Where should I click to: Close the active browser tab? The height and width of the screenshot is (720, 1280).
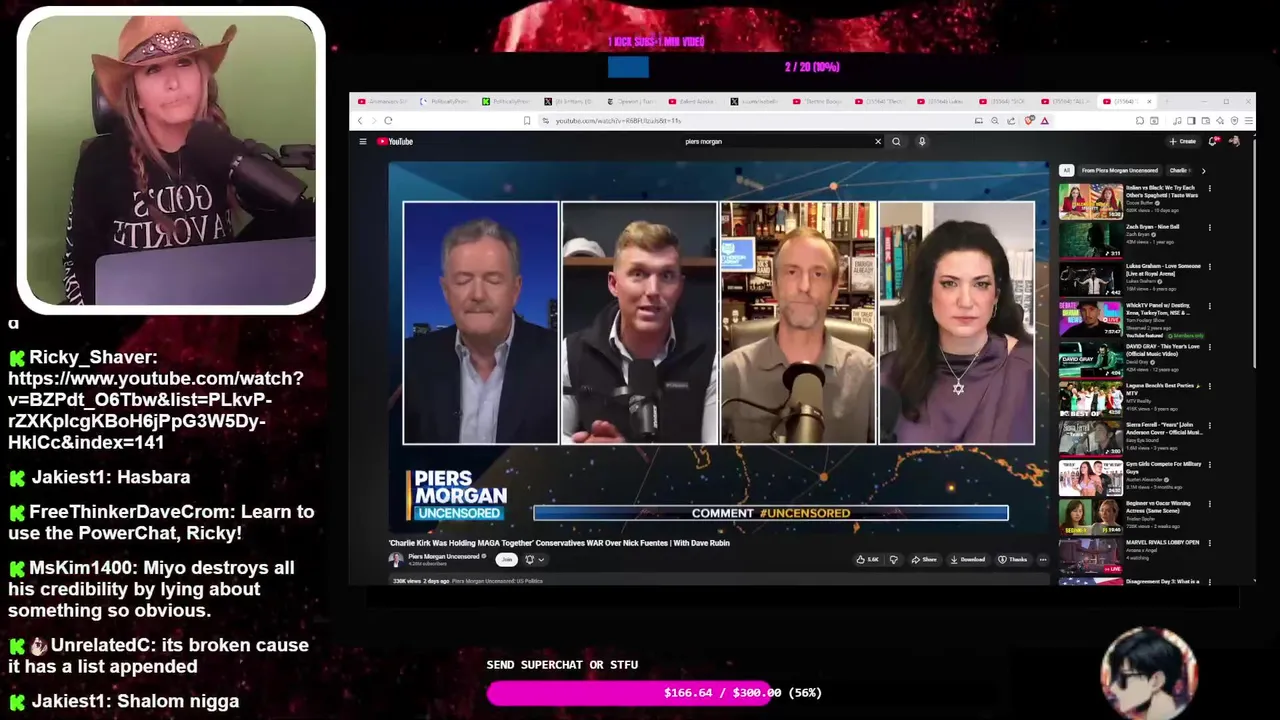point(1149,101)
